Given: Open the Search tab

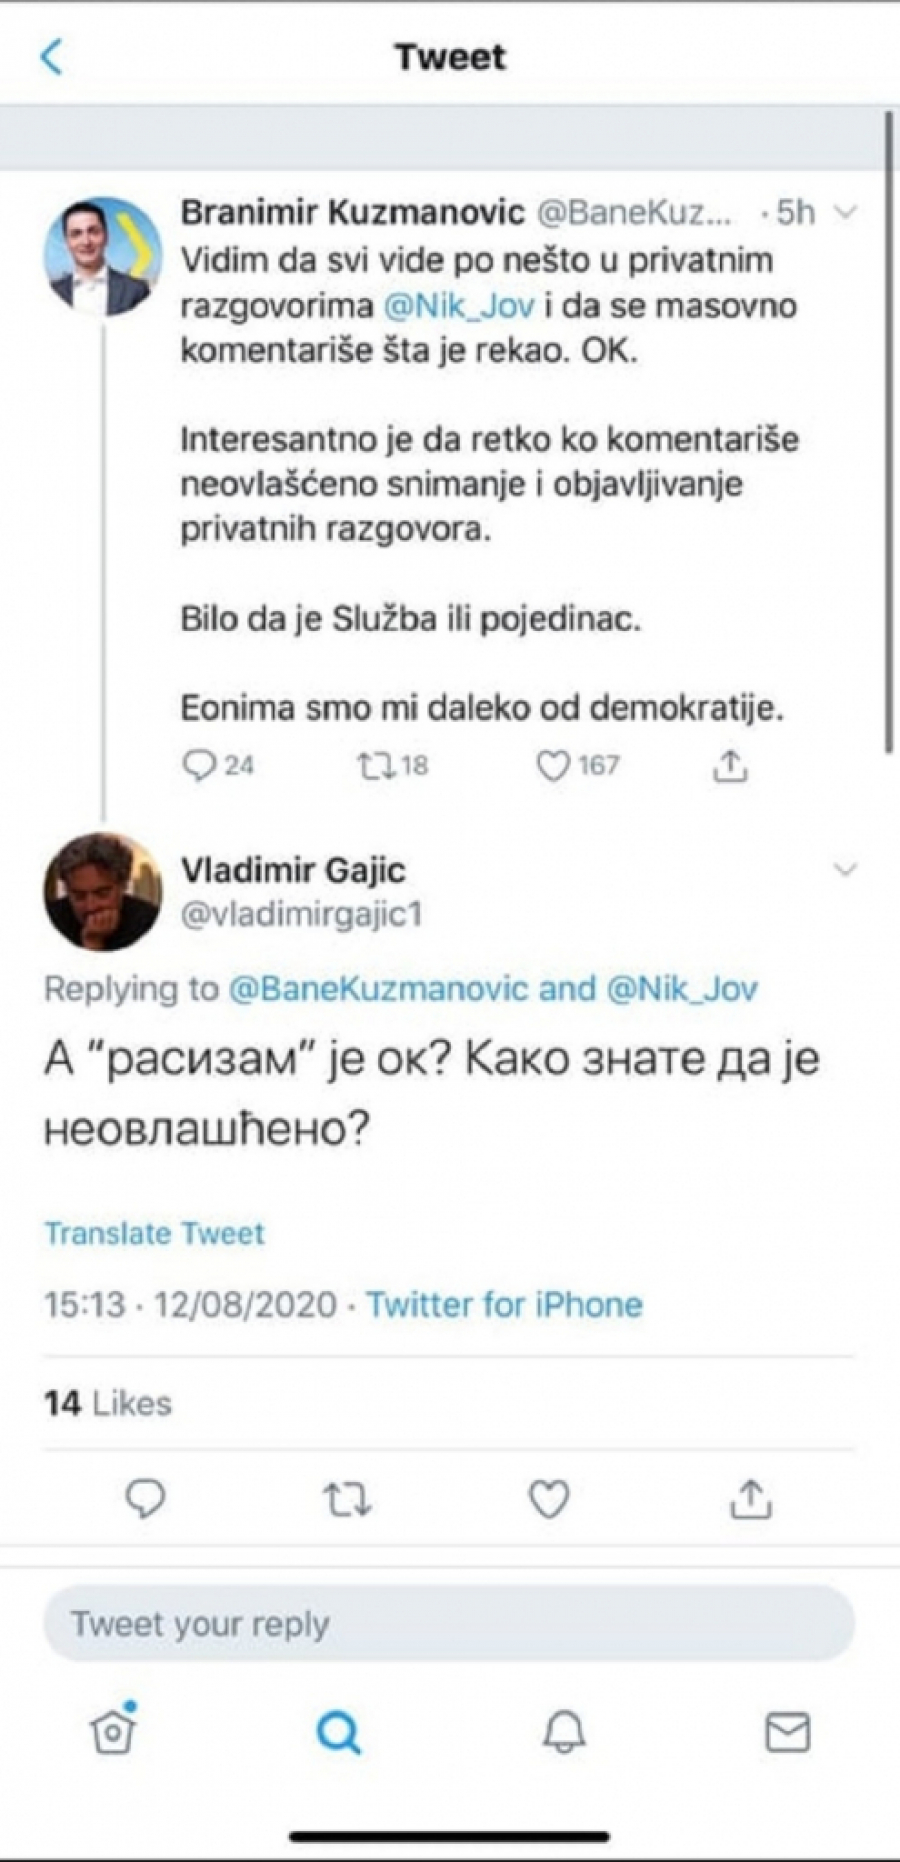Looking at the screenshot, I should [x=338, y=1731].
